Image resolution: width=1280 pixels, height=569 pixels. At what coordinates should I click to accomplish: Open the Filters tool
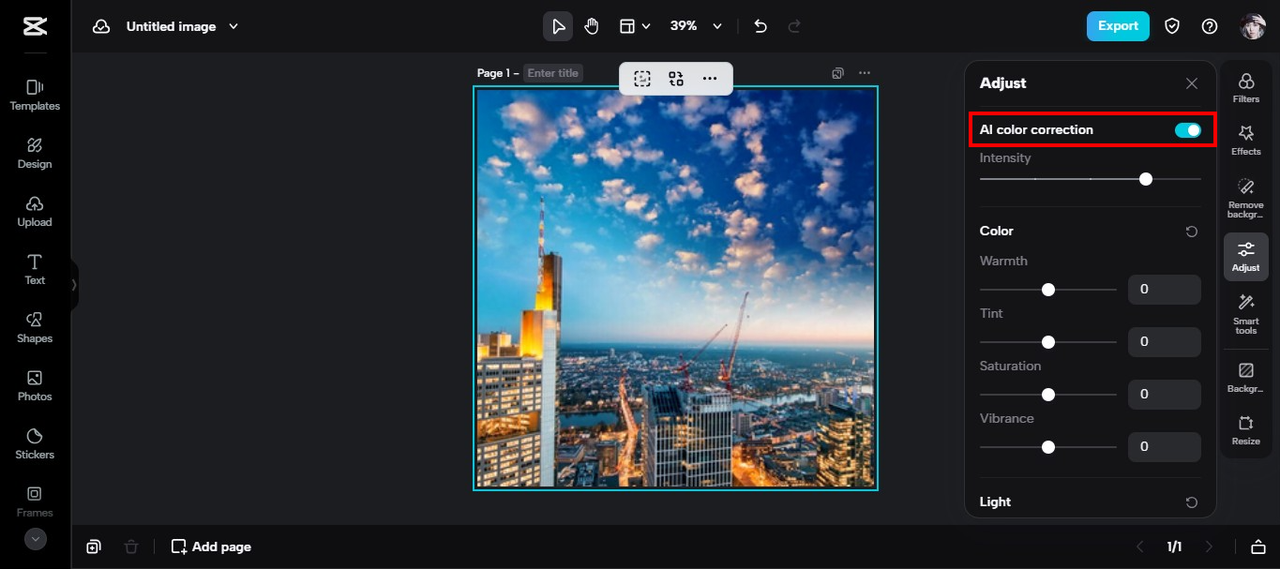(1246, 88)
